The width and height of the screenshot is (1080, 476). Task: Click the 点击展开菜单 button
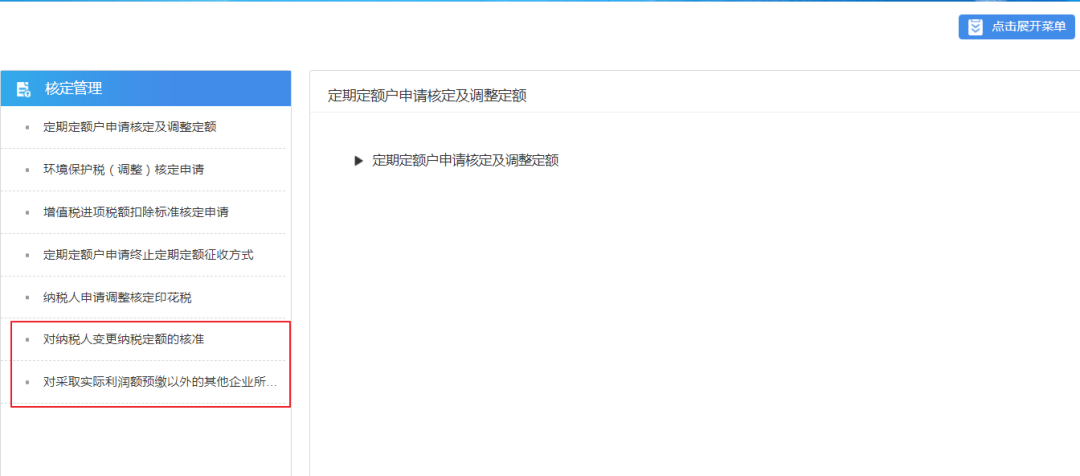[x=1016, y=27]
